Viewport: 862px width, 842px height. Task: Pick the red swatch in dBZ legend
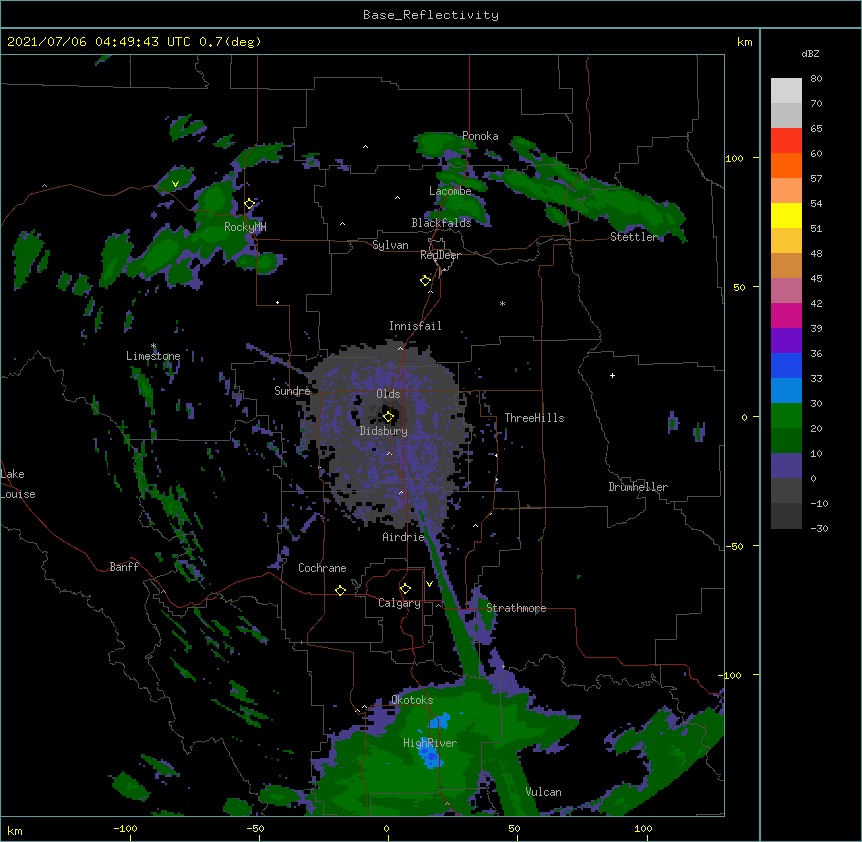(x=786, y=140)
